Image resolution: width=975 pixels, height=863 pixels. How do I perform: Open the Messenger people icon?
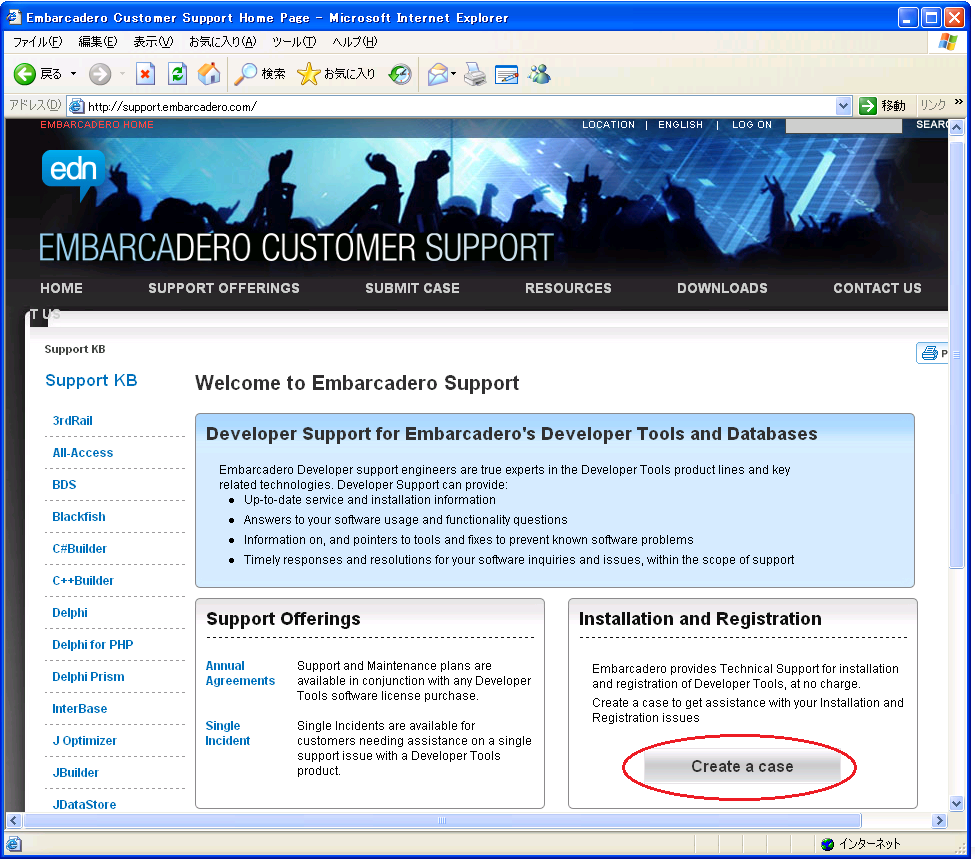[539, 75]
